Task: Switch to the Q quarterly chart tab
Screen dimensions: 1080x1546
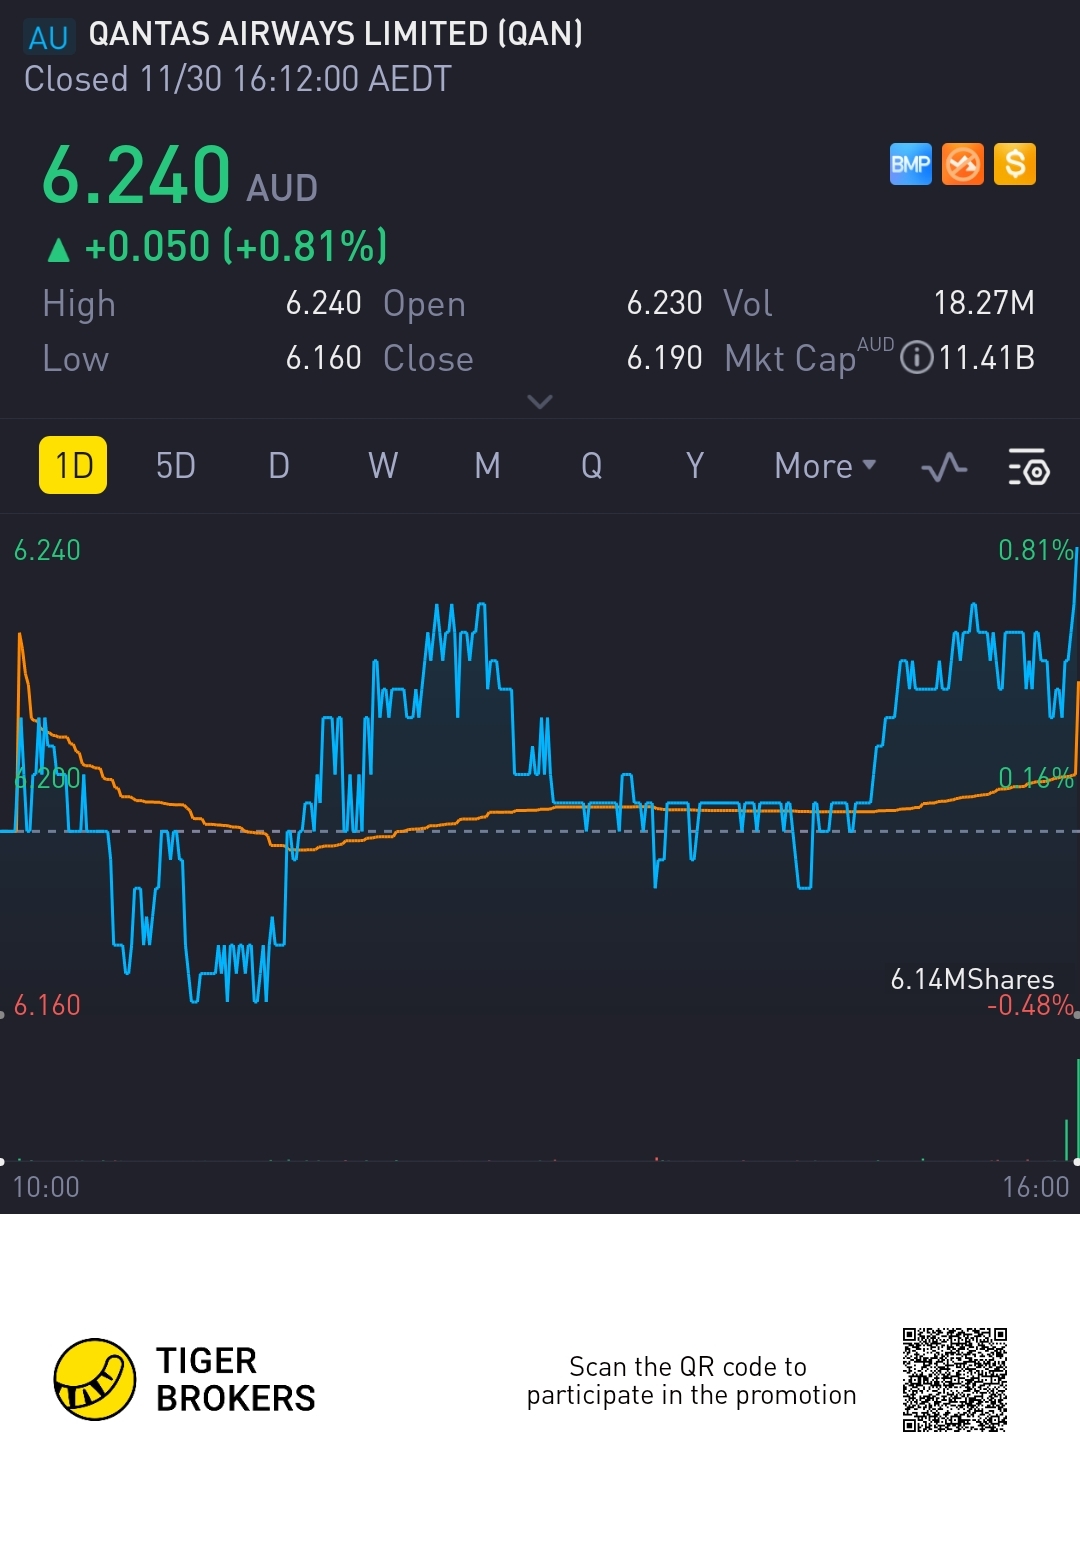Action: (x=592, y=466)
